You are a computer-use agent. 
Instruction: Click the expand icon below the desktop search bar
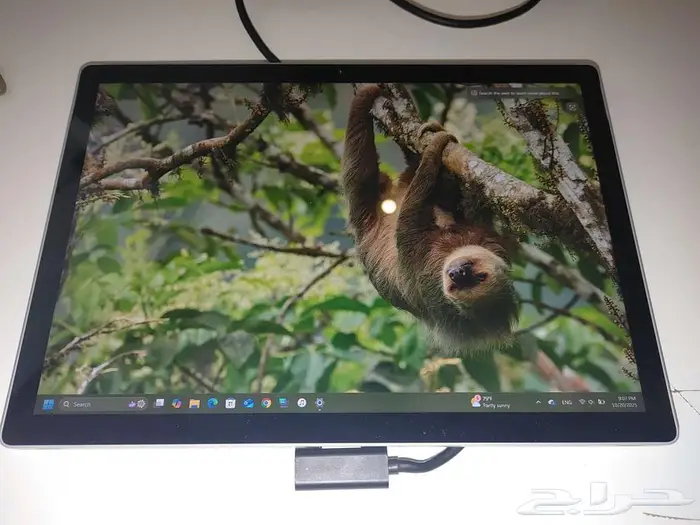point(571,107)
